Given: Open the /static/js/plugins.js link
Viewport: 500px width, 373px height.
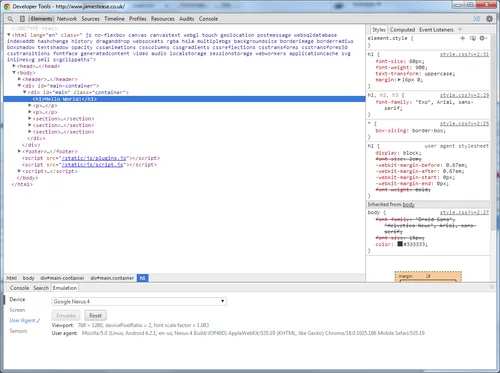Looking at the screenshot, I should pyautogui.click(x=94, y=158).
